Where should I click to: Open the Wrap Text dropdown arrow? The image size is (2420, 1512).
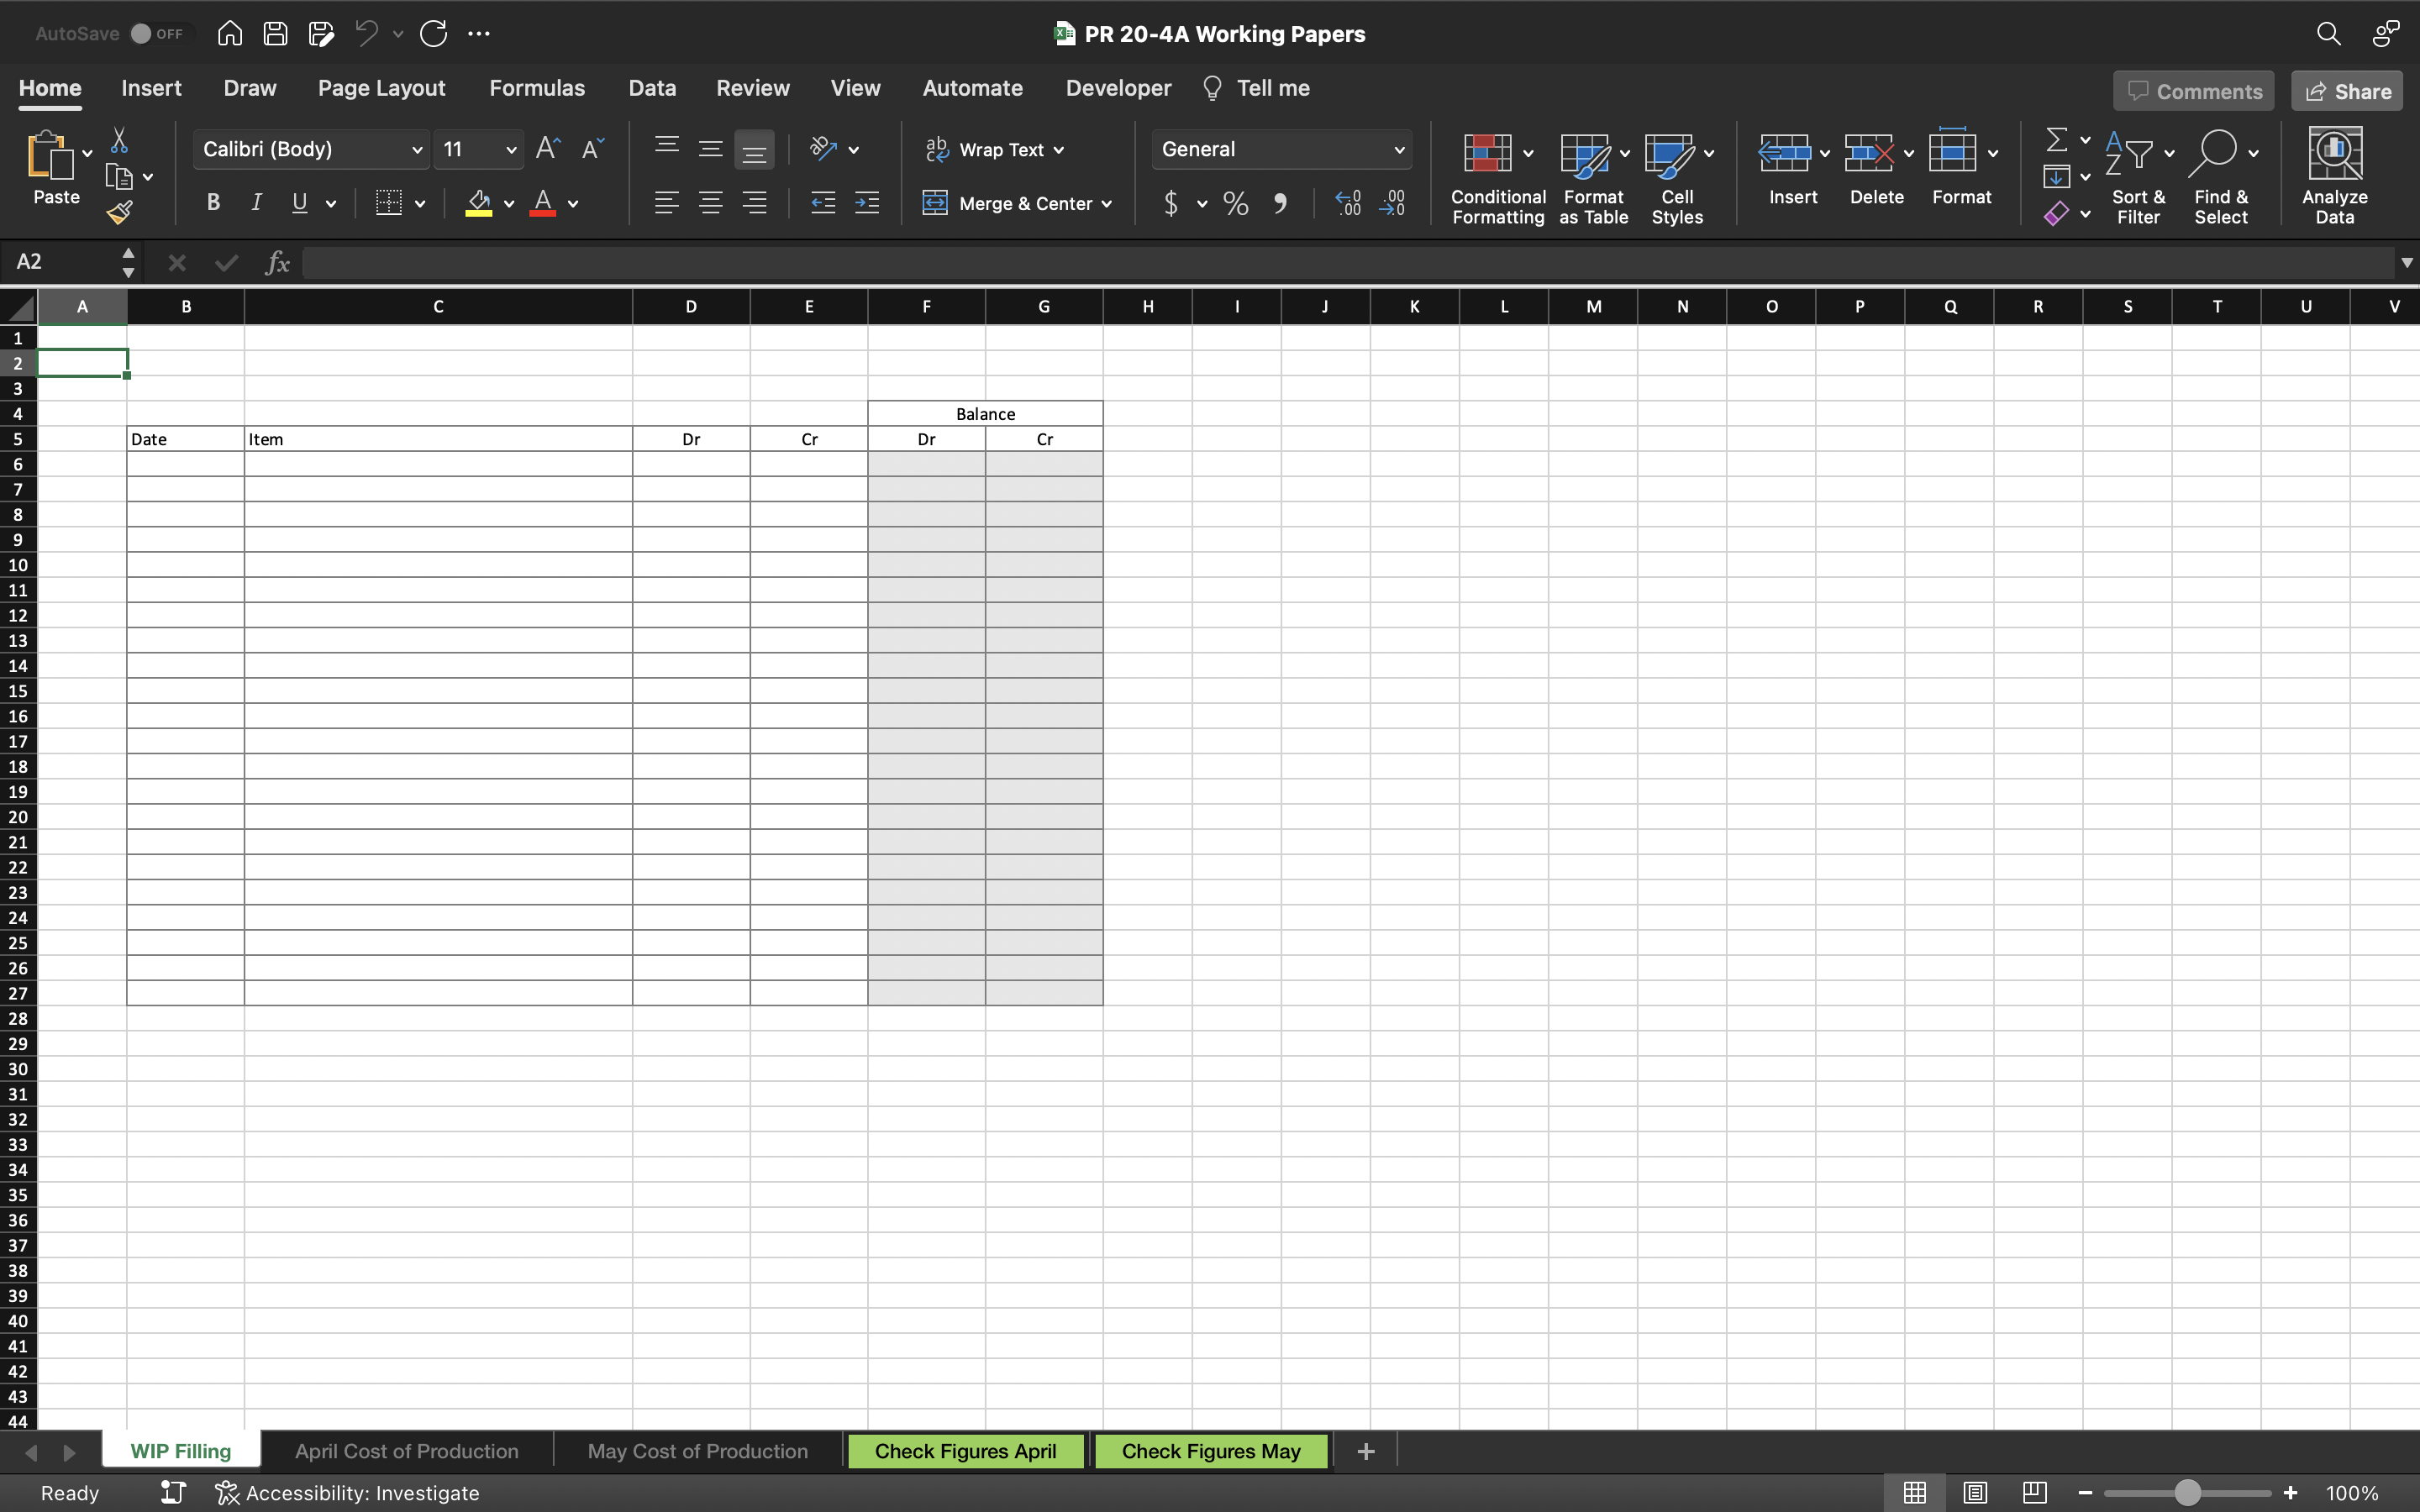tap(1059, 150)
